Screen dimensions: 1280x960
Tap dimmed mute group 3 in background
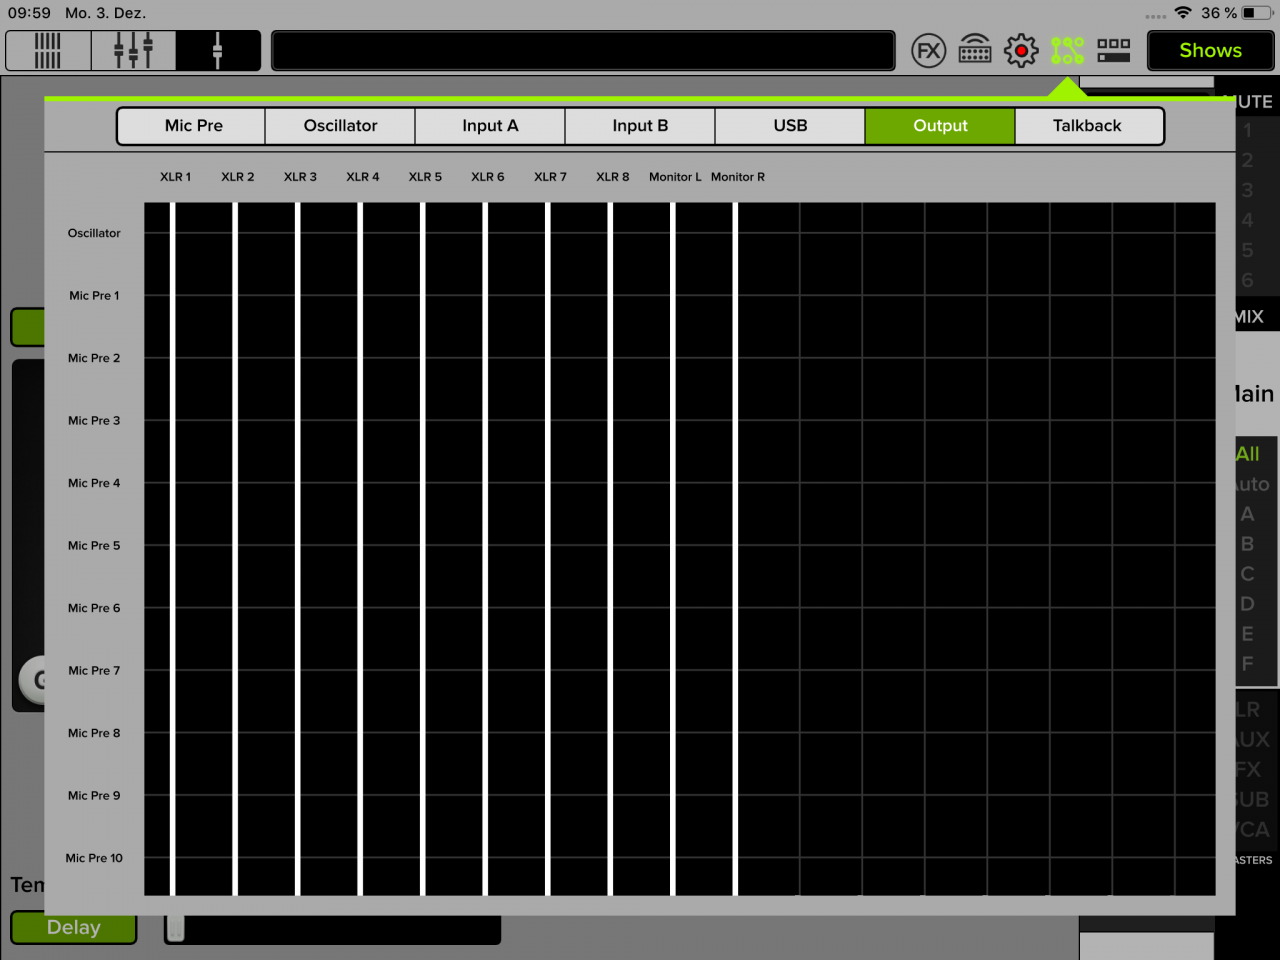pos(1247,190)
